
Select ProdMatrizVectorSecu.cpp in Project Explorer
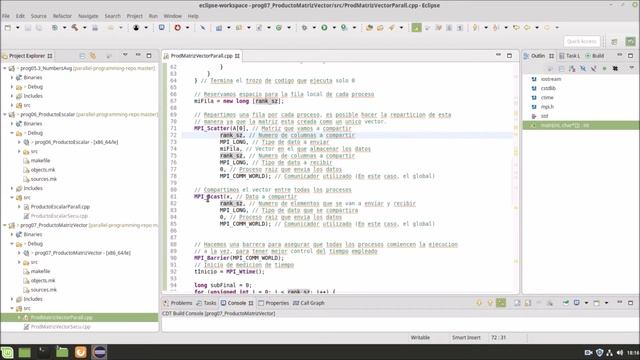tap(60, 327)
